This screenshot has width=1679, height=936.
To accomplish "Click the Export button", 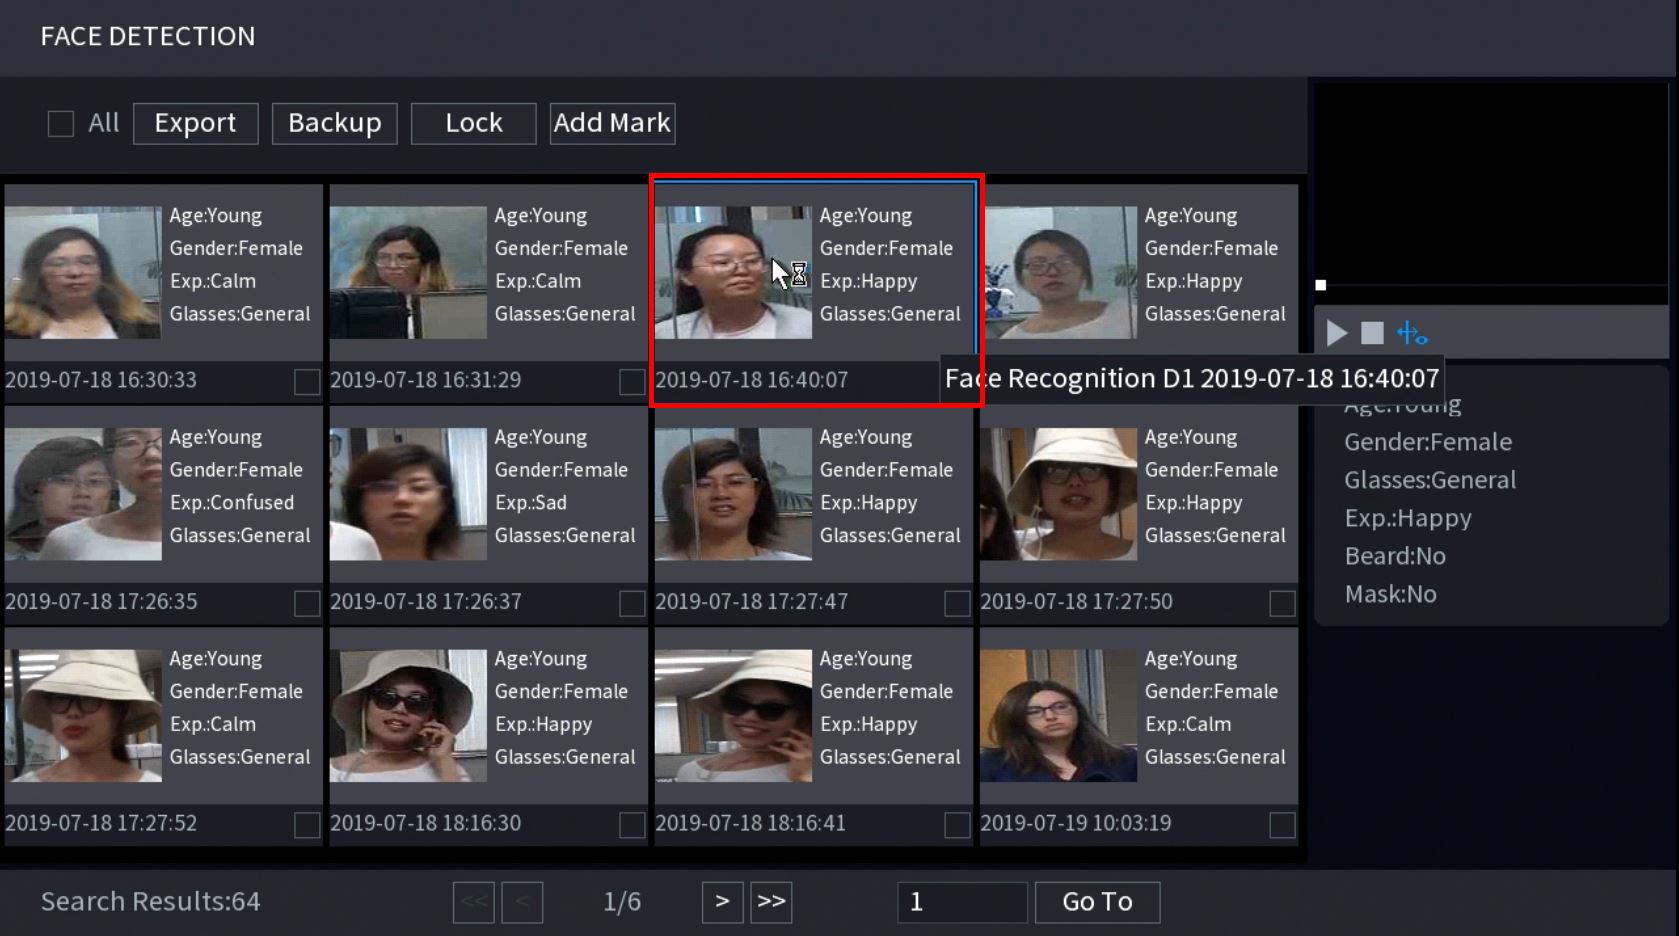I will (195, 123).
